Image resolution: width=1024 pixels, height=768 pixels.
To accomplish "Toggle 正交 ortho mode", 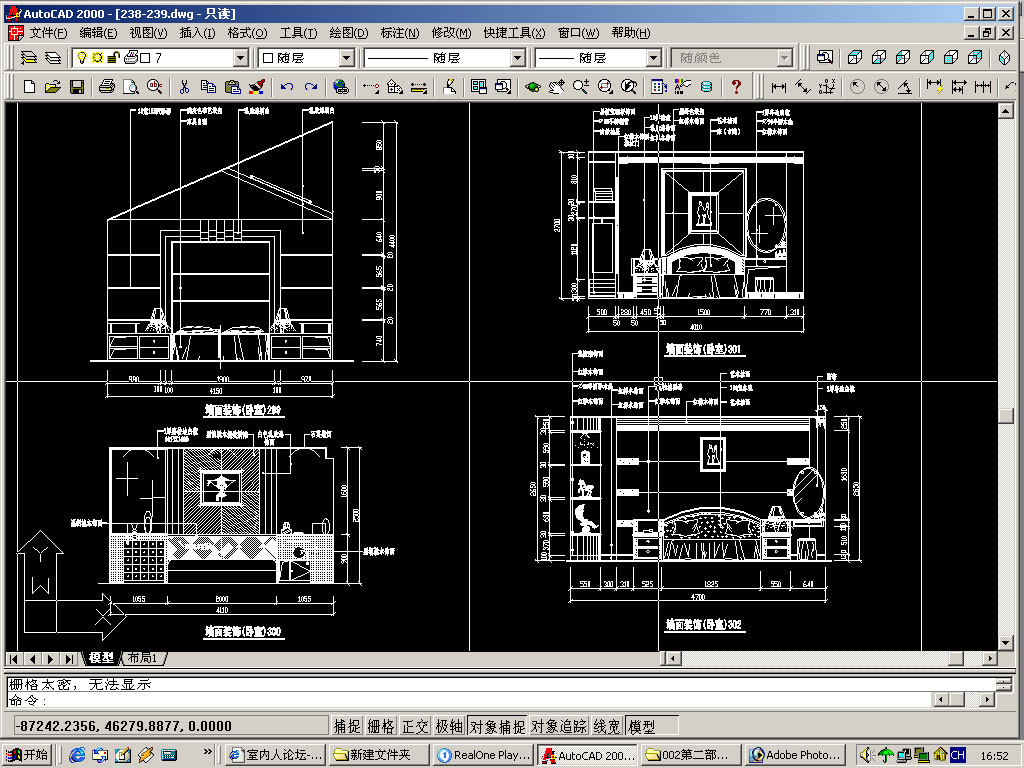I will click(x=415, y=726).
